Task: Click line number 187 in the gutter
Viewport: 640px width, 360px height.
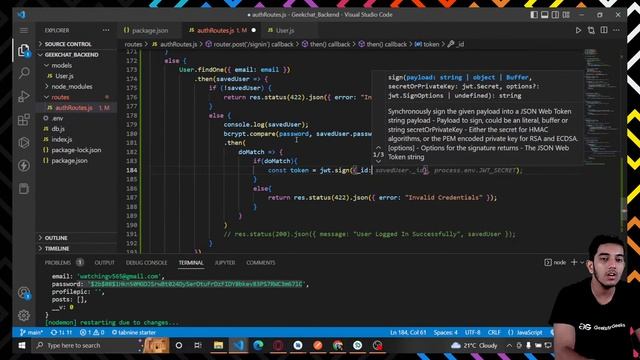Action: tap(131, 198)
